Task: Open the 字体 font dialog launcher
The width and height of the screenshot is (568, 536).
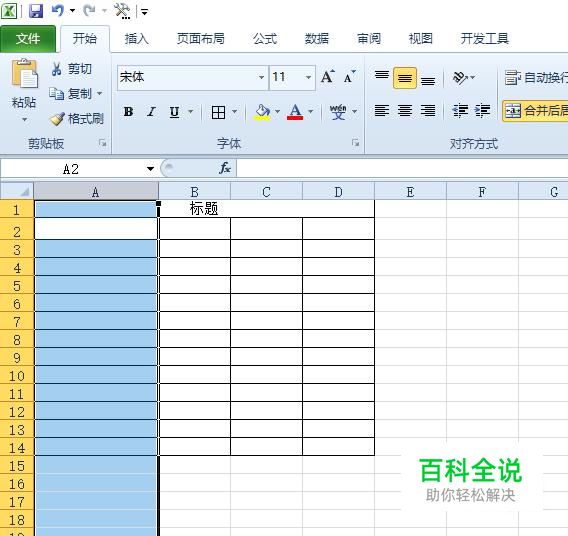Action: pos(355,143)
